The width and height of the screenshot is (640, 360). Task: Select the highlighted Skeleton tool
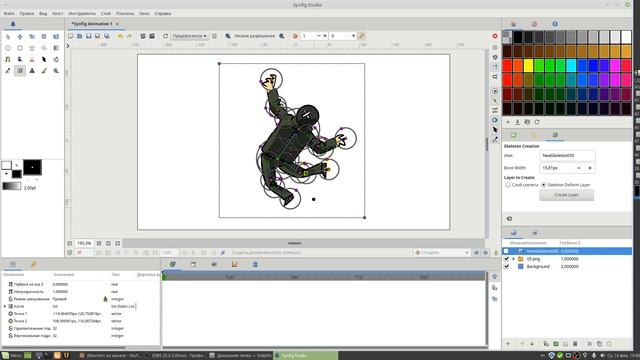[20, 71]
